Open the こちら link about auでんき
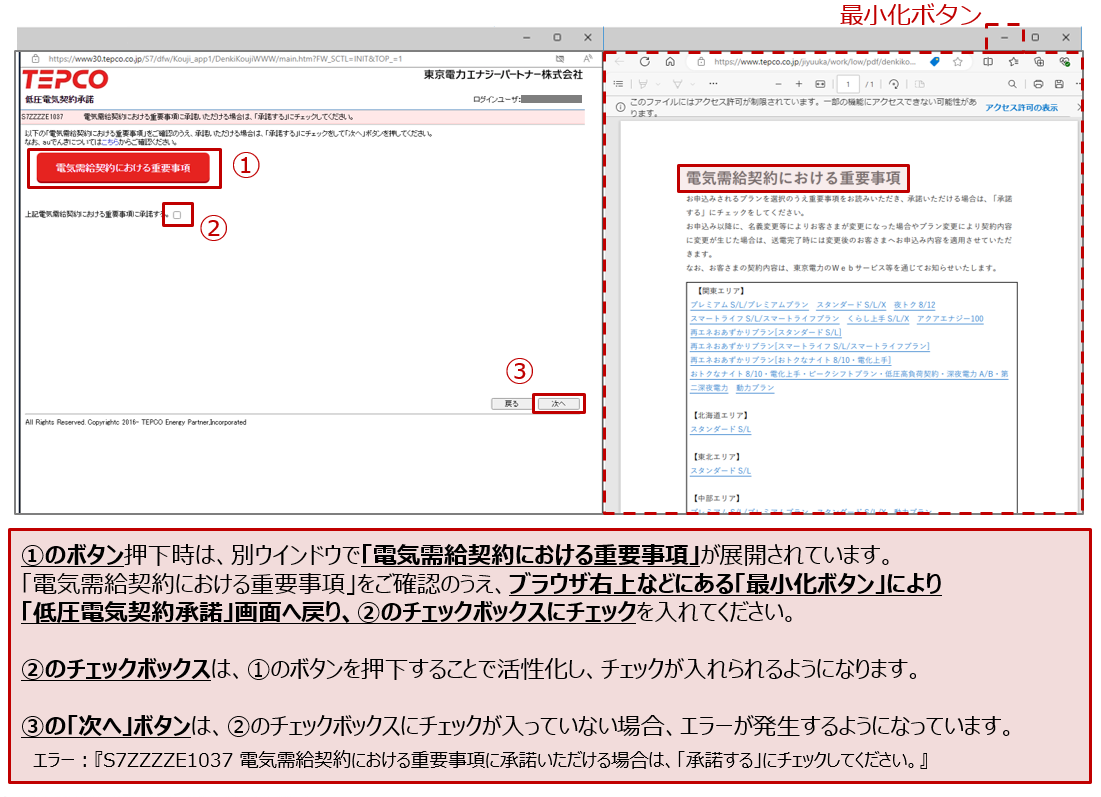This screenshot has height=797, width=1101. 110,142
